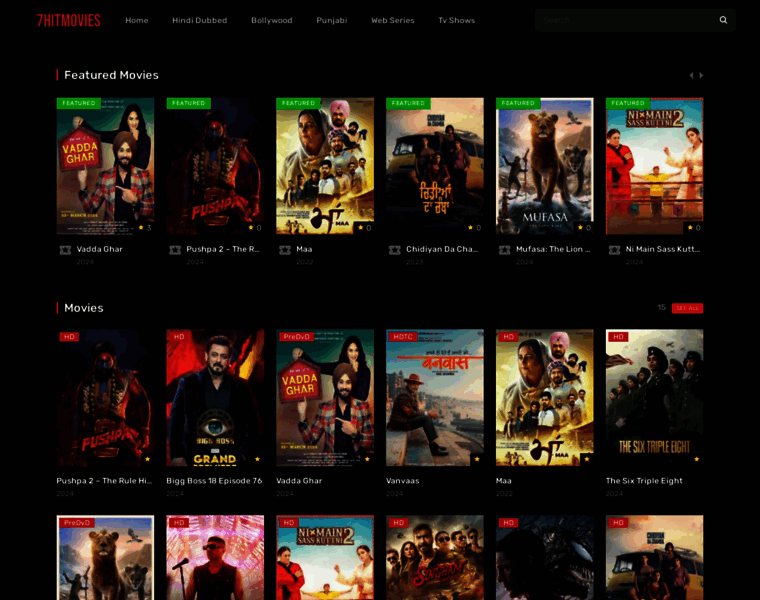Click featured title Chidiyan Da Cha...
Image resolution: width=760 pixels, height=600 pixels.
[x=442, y=249]
